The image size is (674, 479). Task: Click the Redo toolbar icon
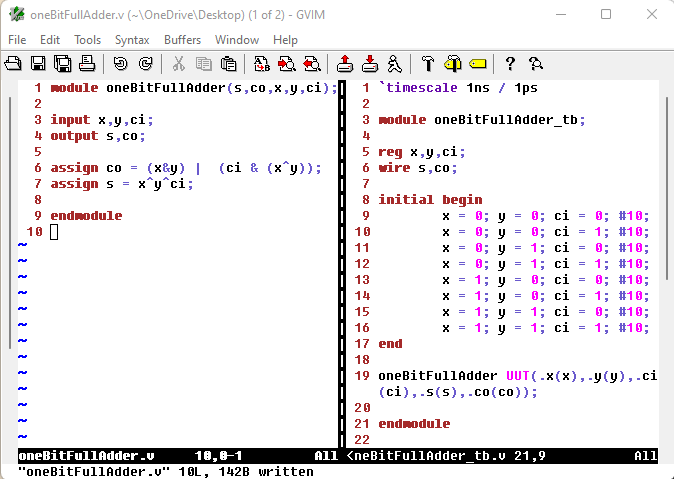point(145,64)
